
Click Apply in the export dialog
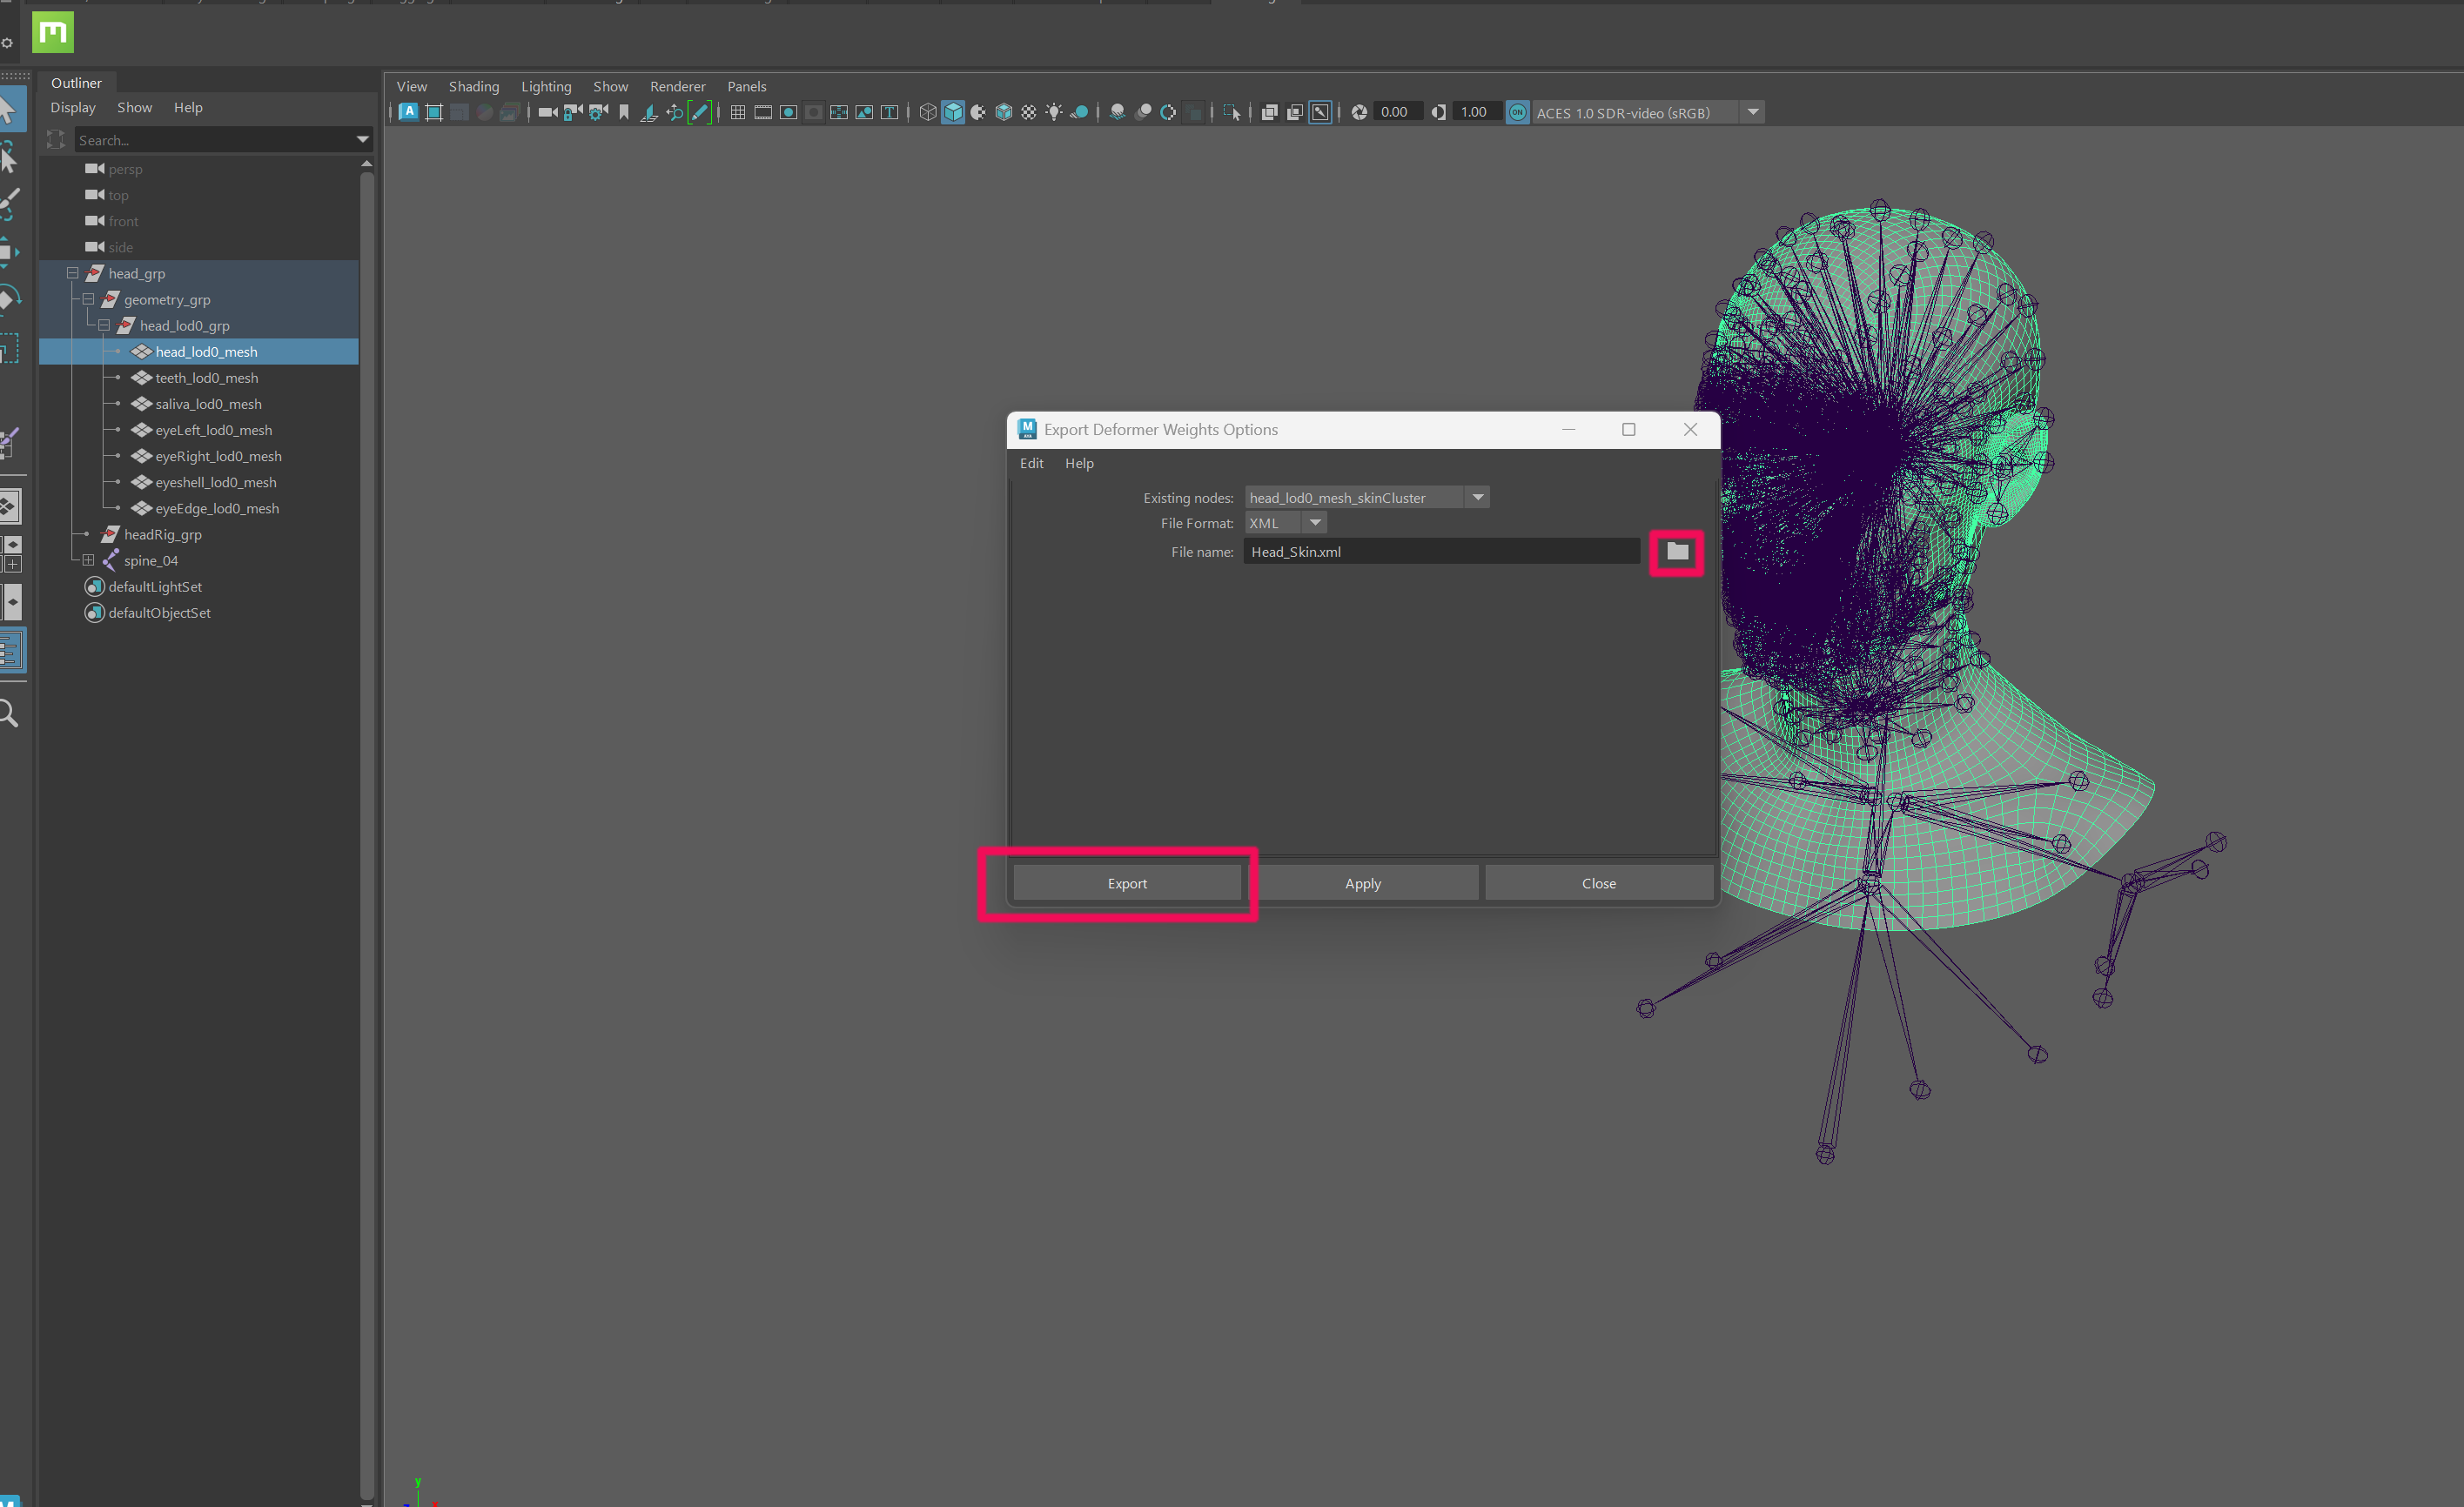[x=1363, y=883]
